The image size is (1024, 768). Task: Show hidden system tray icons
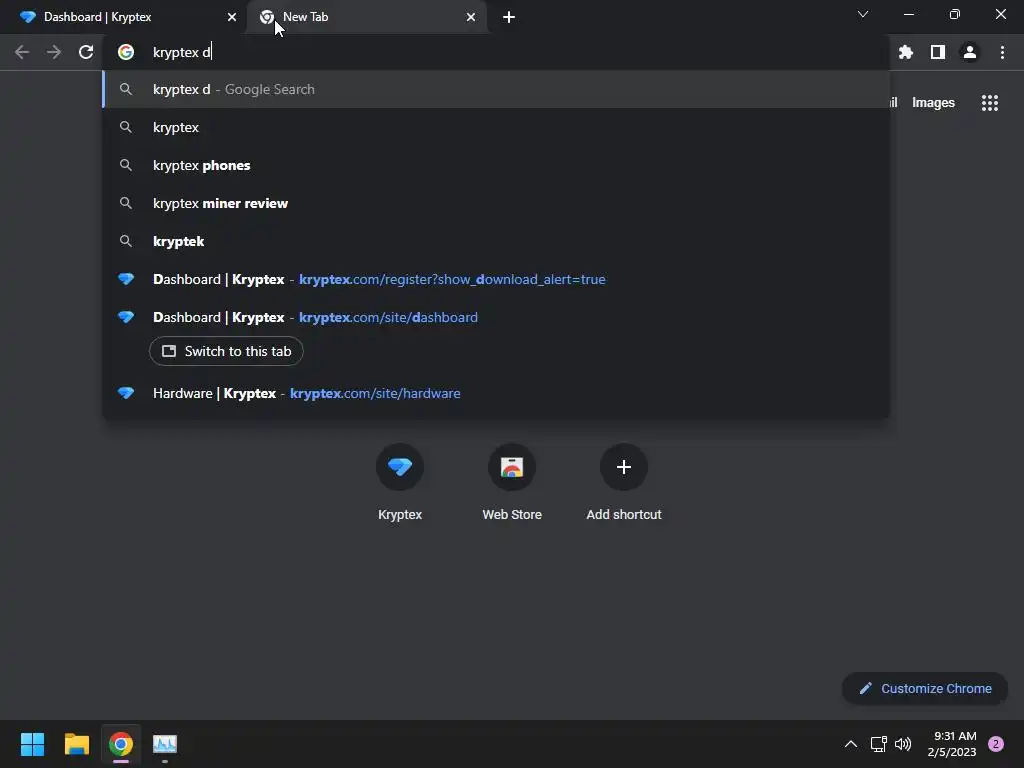point(851,744)
